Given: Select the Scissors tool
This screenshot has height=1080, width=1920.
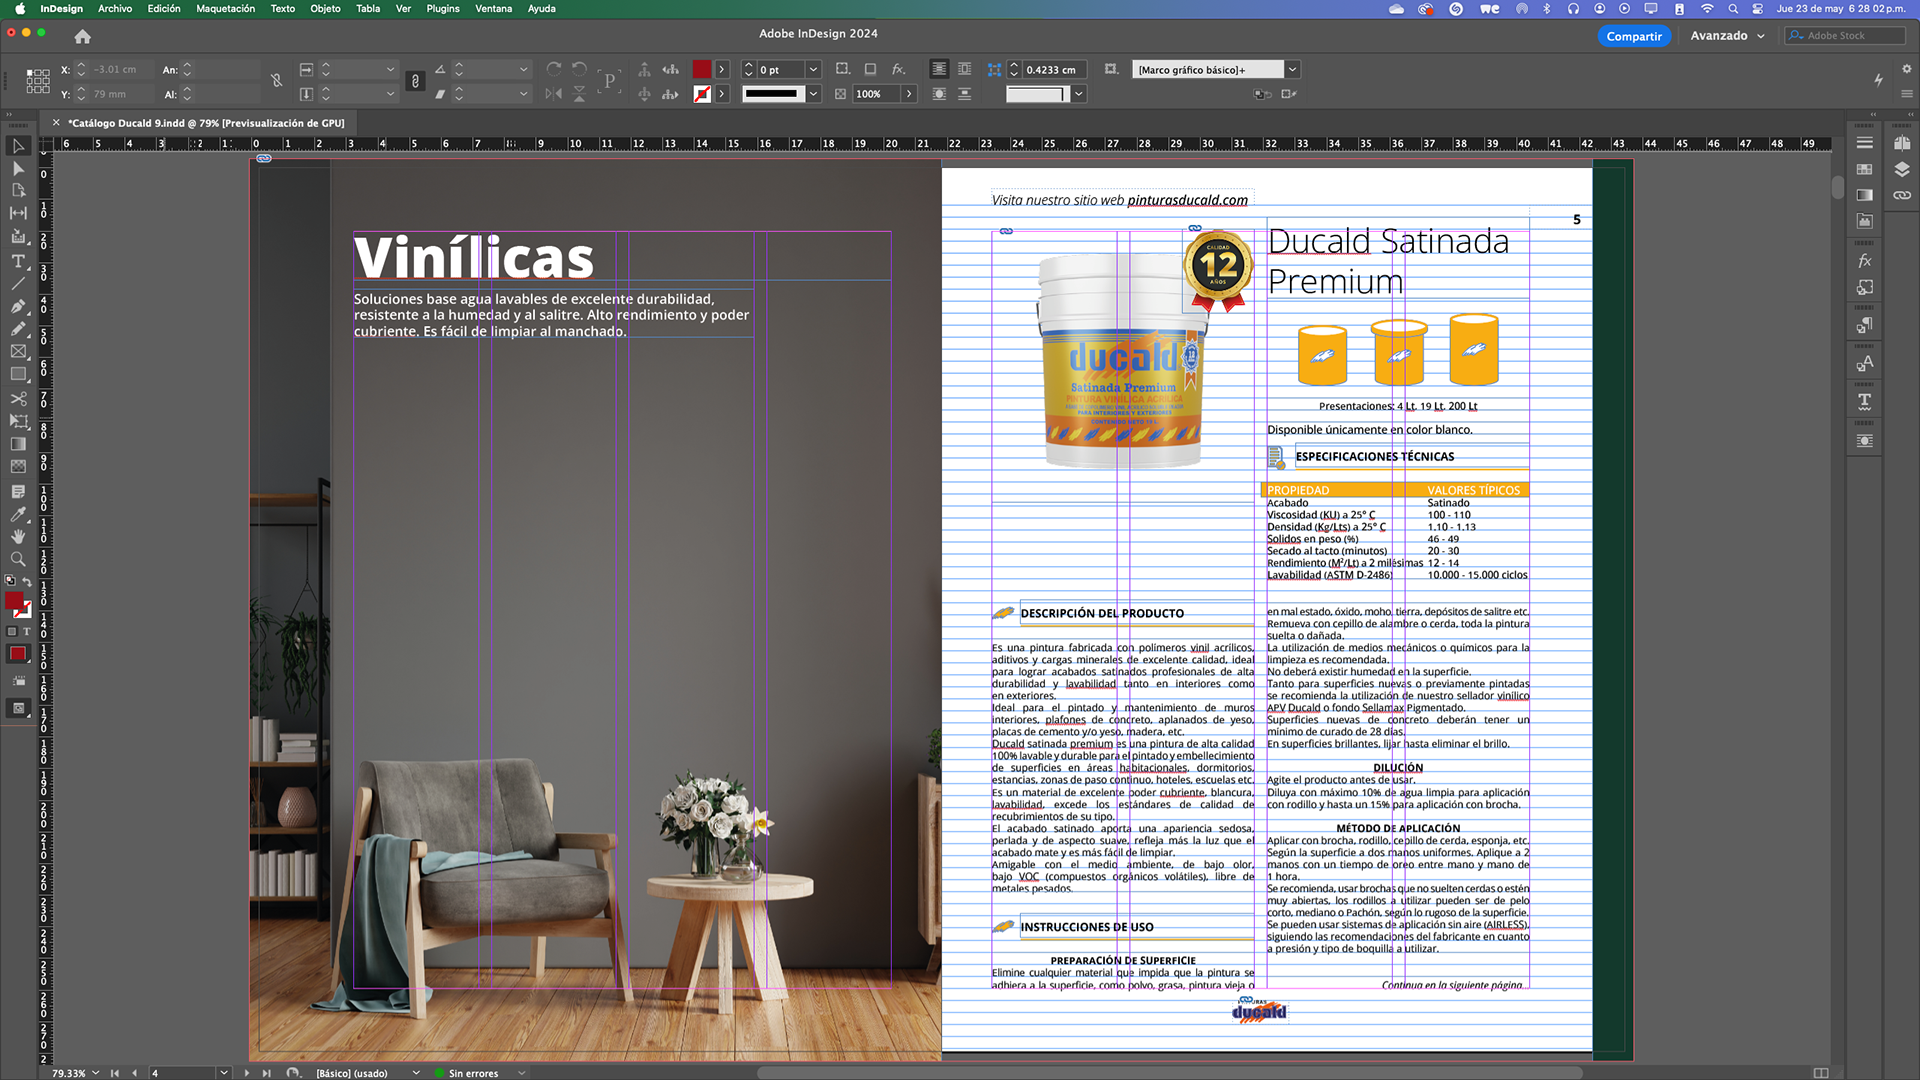Looking at the screenshot, I should [x=18, y=398].
